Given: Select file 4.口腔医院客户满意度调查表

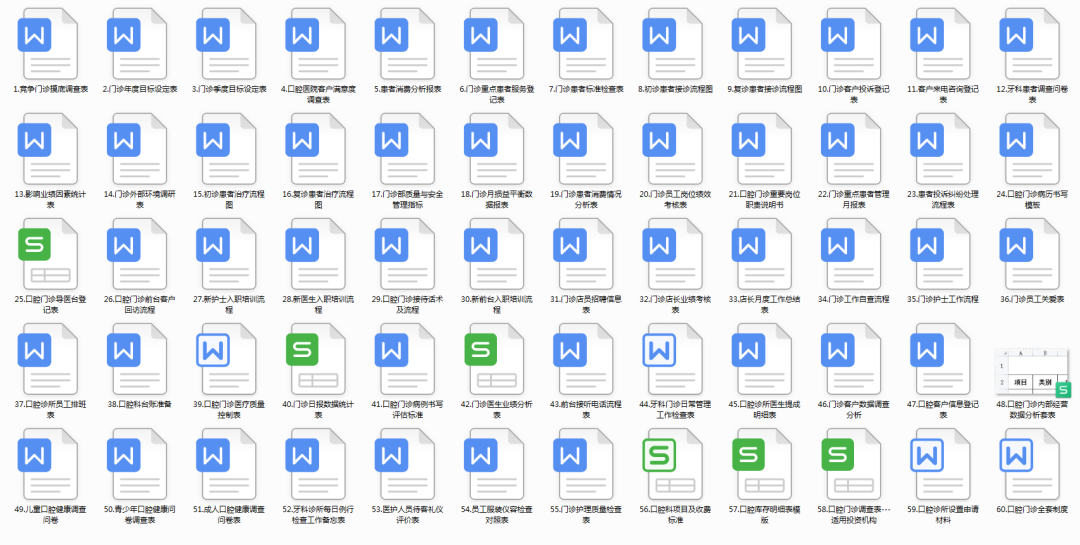Looking at the screenshot, I should pyautogui.click(x=318, y=44).
